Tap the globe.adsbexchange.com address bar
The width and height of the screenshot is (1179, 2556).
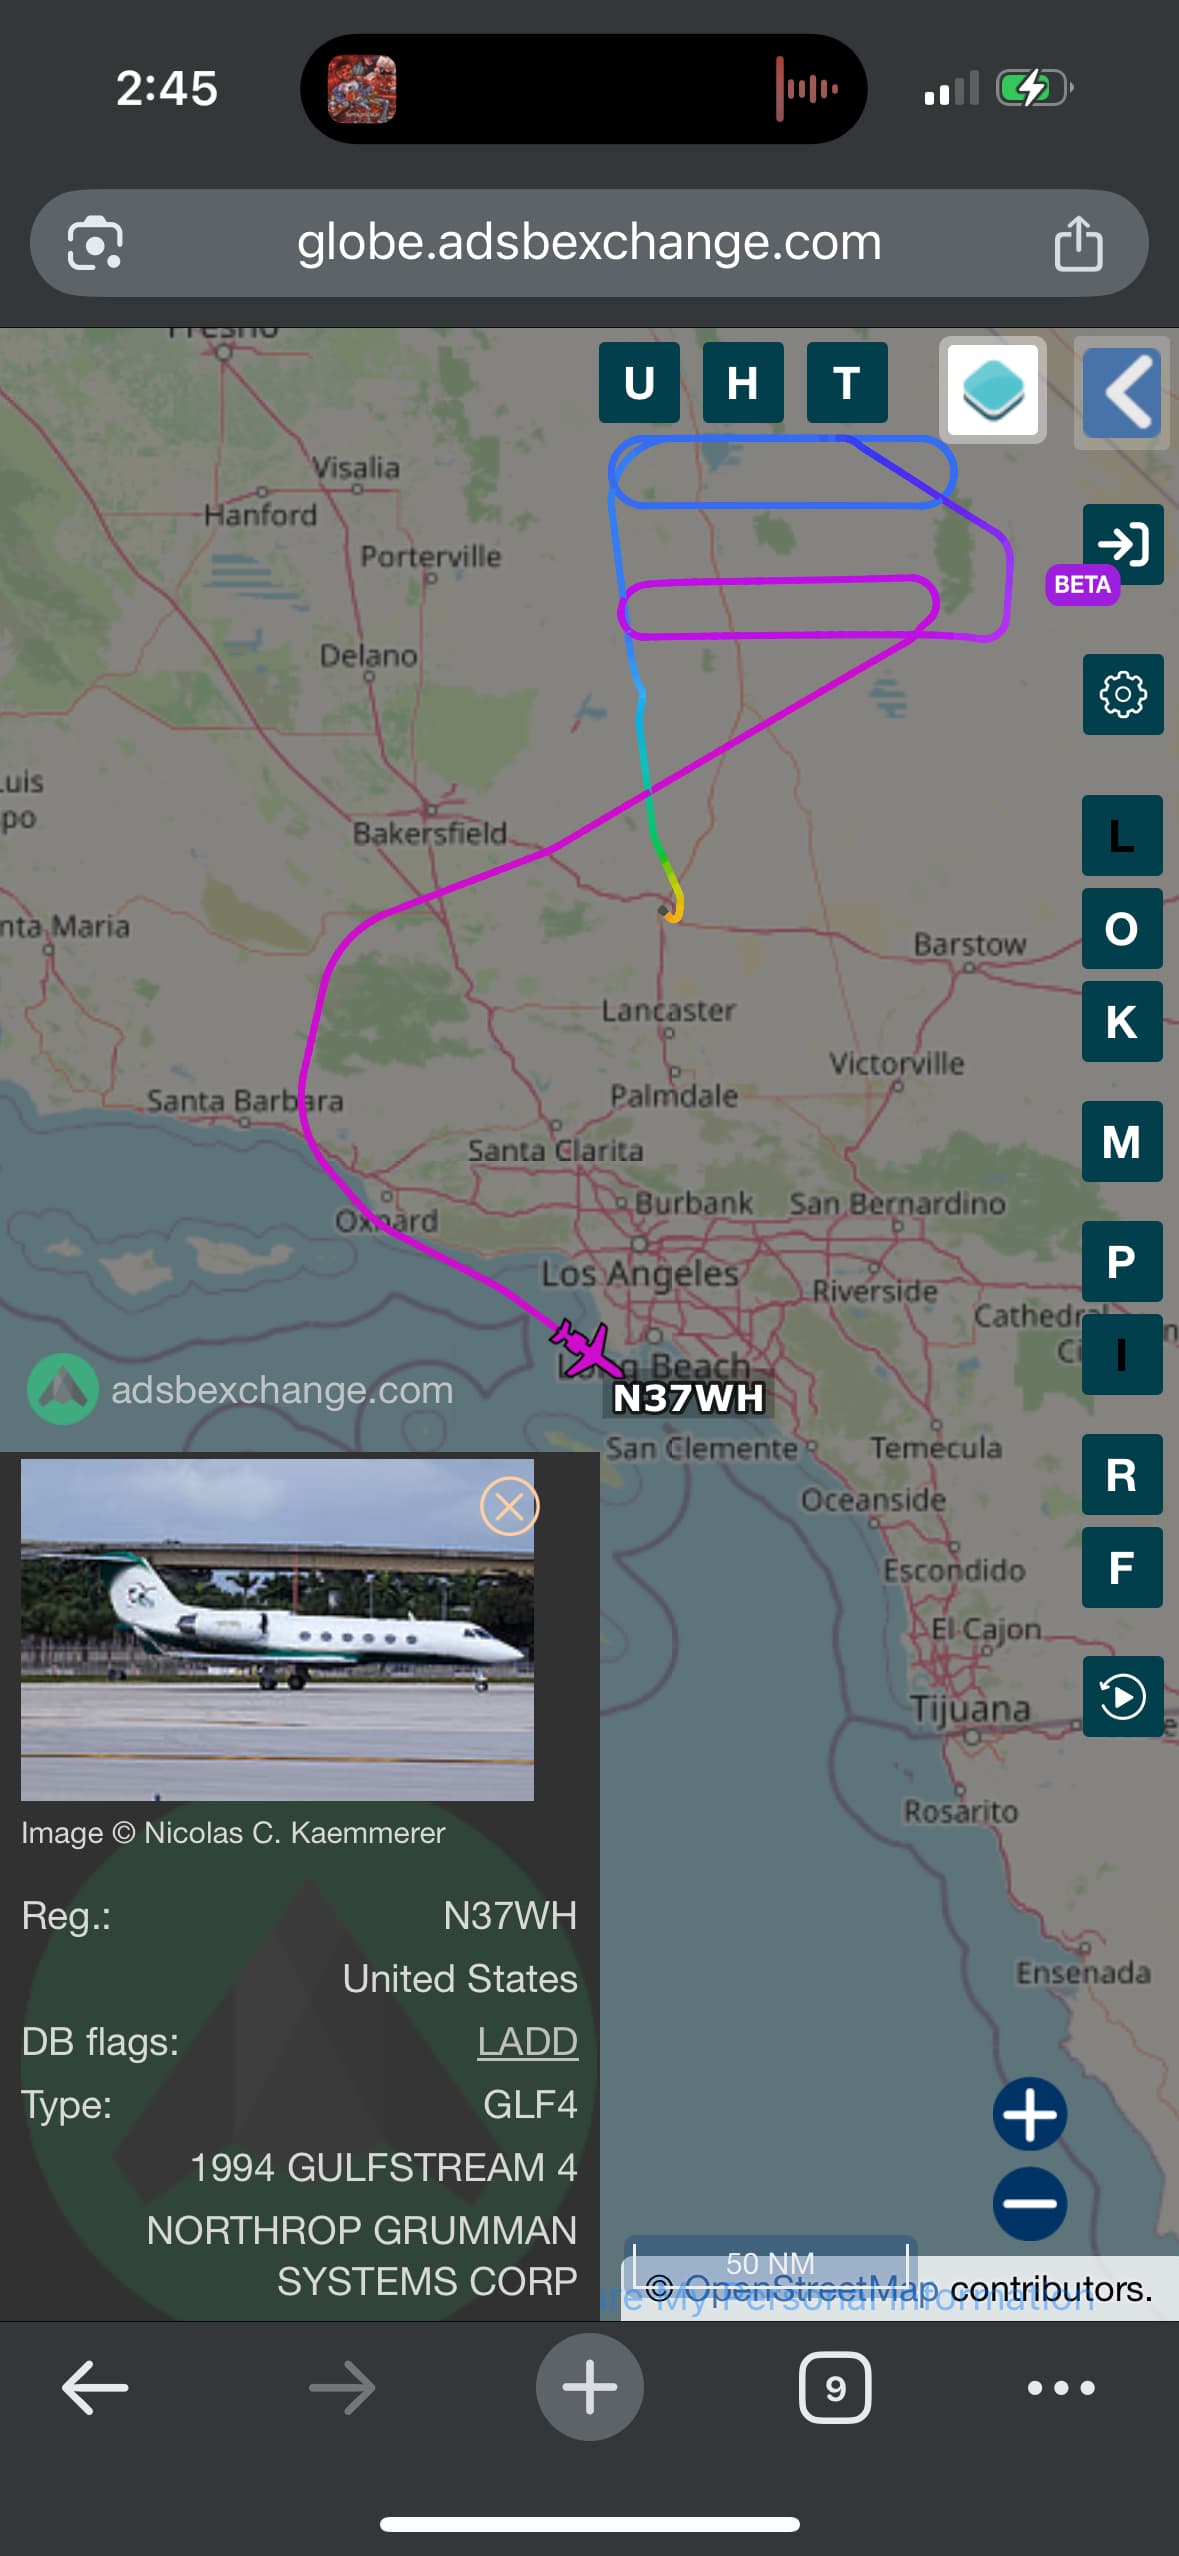[589, 243]
